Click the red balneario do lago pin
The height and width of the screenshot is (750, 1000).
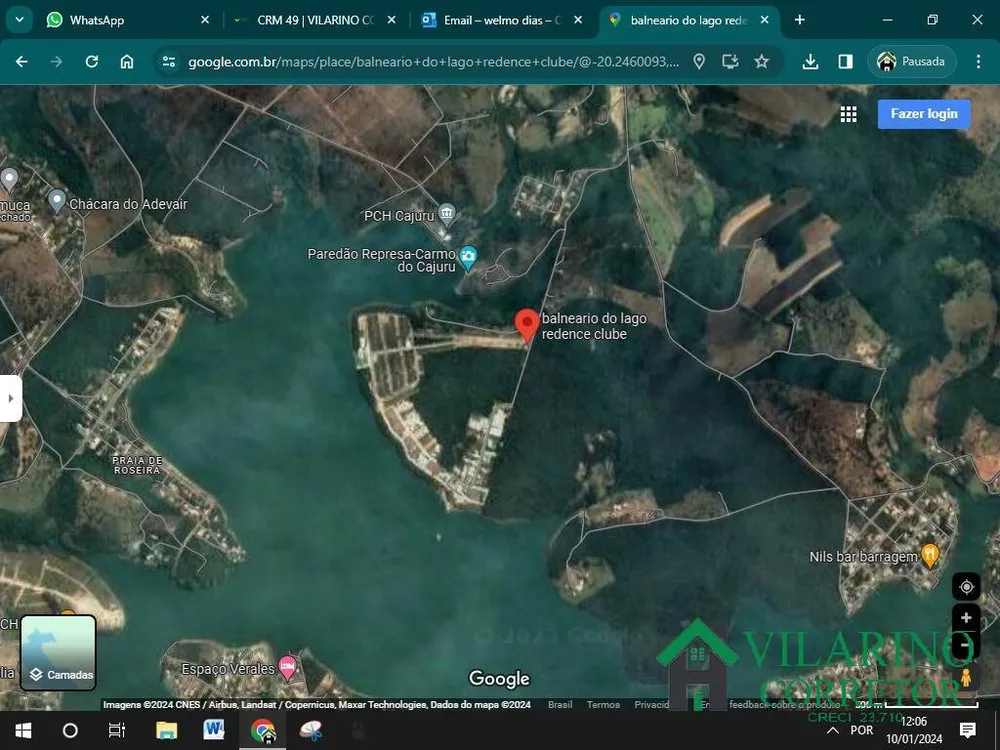pyautogui.click(x=527, y=325)
